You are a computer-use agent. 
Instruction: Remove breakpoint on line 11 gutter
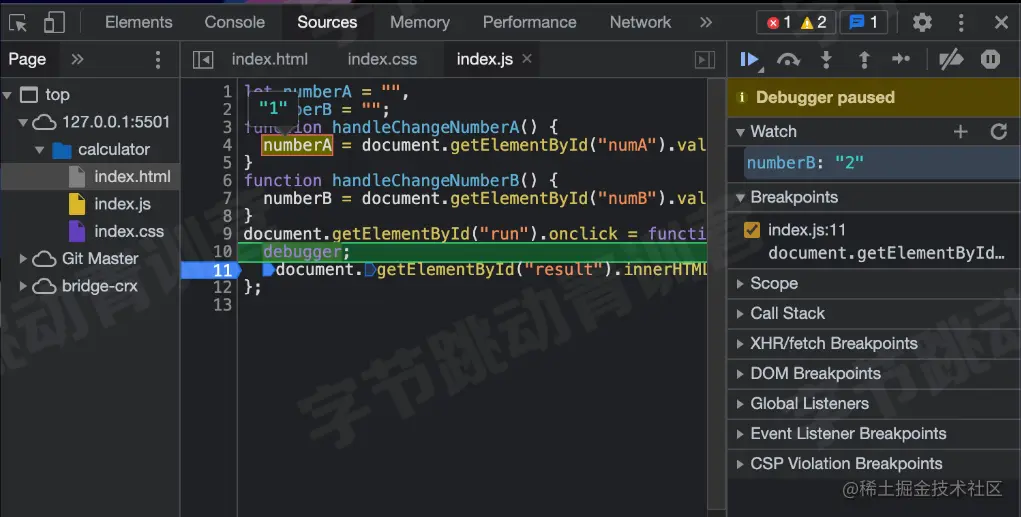pos(210,270)
